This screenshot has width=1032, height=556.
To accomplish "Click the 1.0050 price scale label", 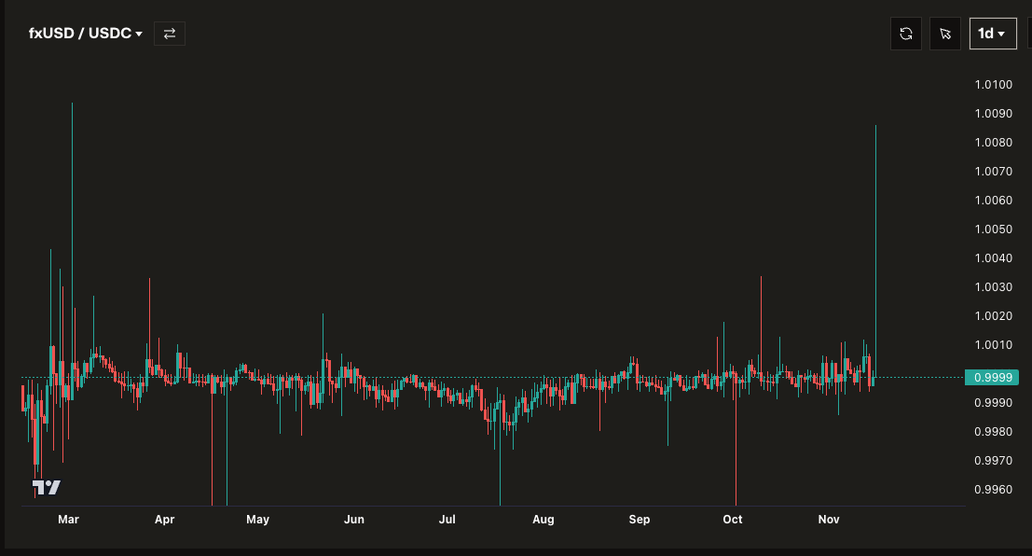I will point(993,230).
